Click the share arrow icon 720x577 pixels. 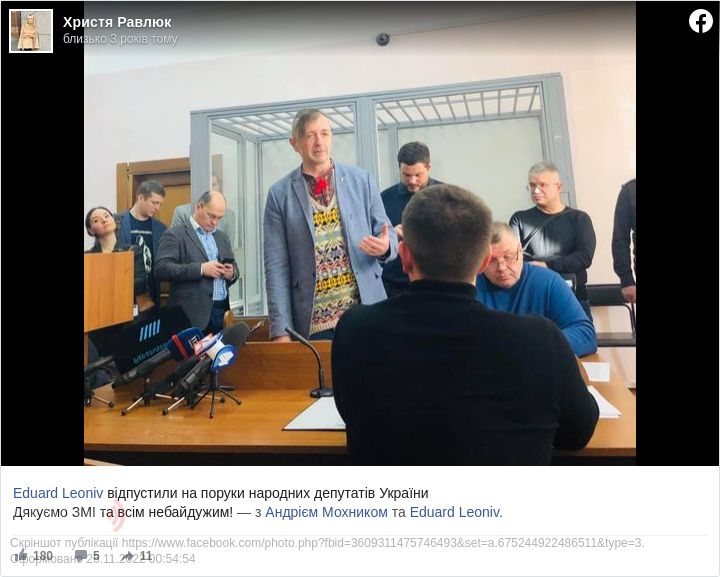(x=128, y=555)
